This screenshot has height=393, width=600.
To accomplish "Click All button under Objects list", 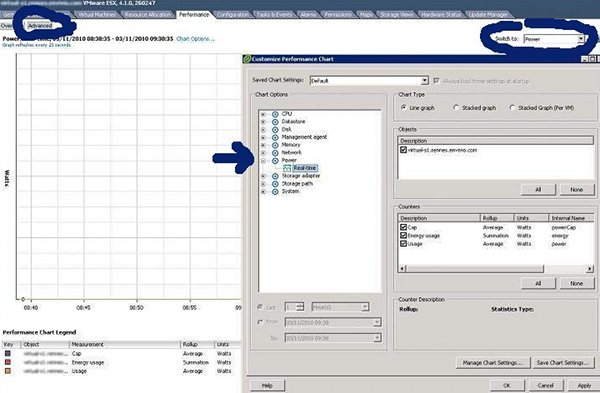I will [538, 189].
